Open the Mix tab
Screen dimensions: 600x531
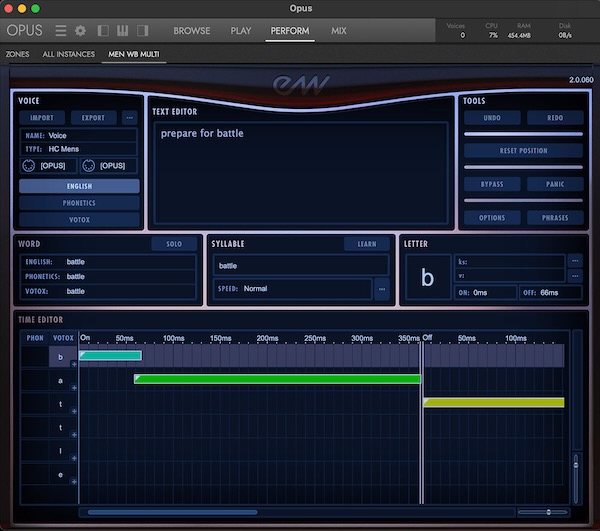click(x=338, y=31)
